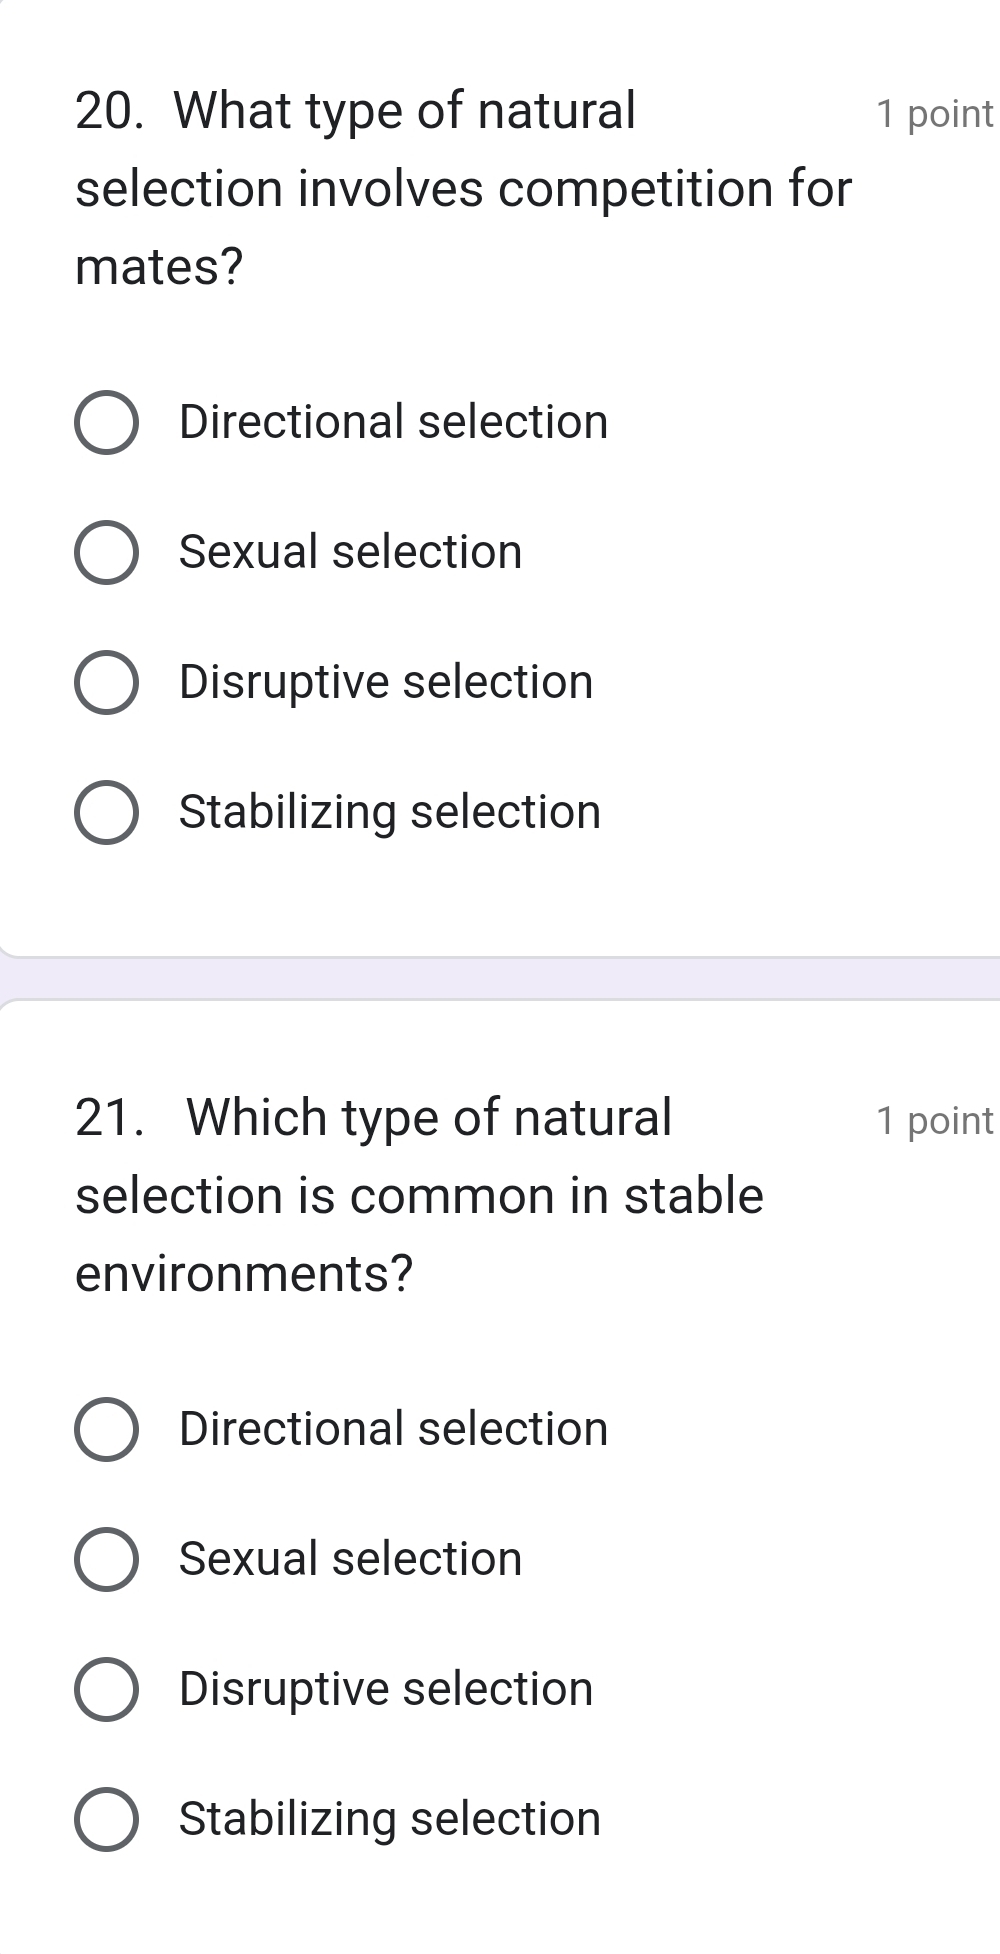Click 'Sexual selection' label text in question 21

pyautogui.click(x=350, y=1559)
